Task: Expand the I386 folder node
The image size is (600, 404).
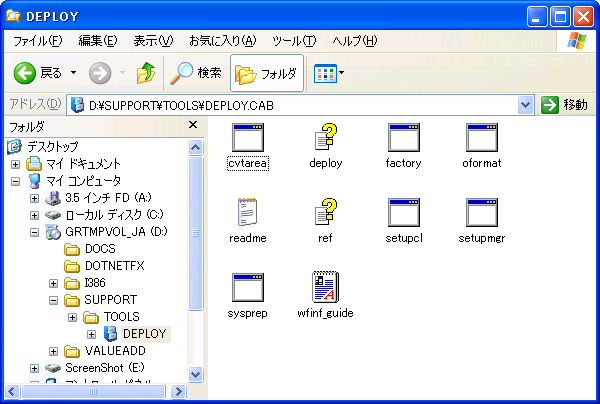Action: pos(54,283)
